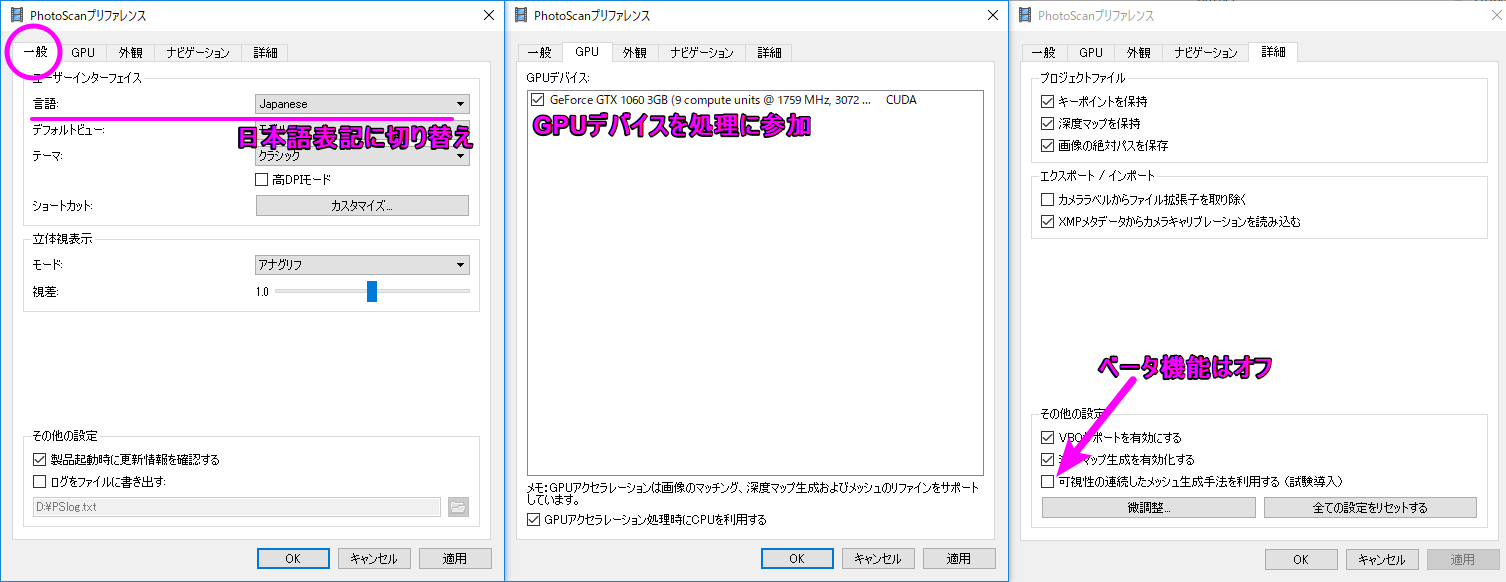Click the カスタマイズ... shortcut button
This screenshot has height=582, width=1506.
pos(362,206)
